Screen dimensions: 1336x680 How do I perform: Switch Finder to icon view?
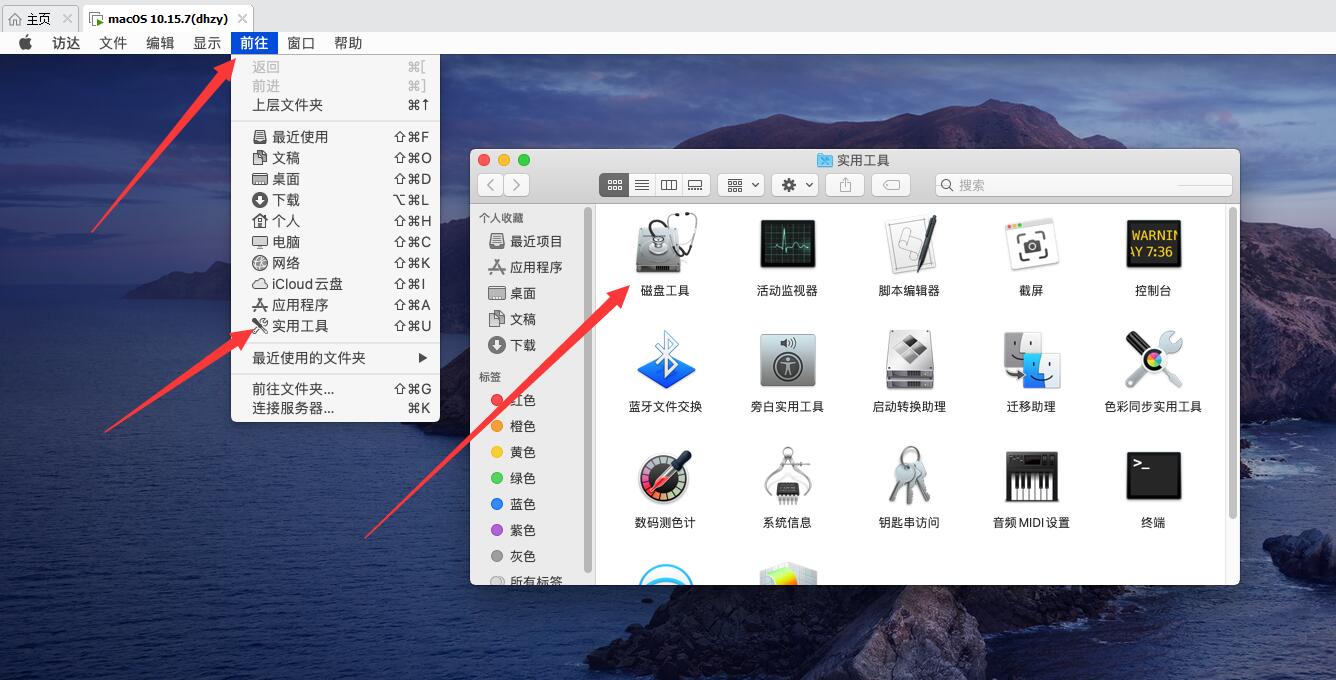(614, 185)
